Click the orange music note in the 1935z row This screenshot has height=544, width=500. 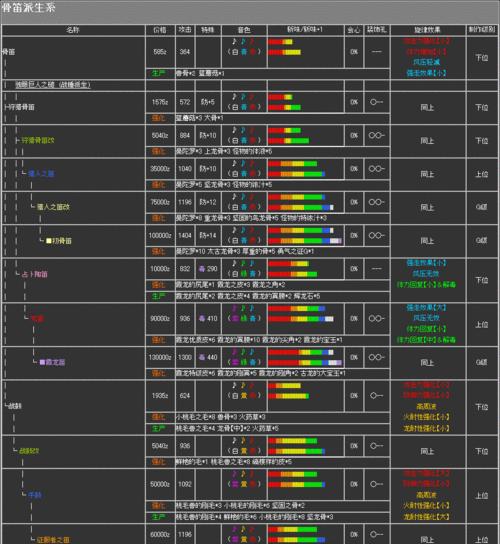point(243,385)
